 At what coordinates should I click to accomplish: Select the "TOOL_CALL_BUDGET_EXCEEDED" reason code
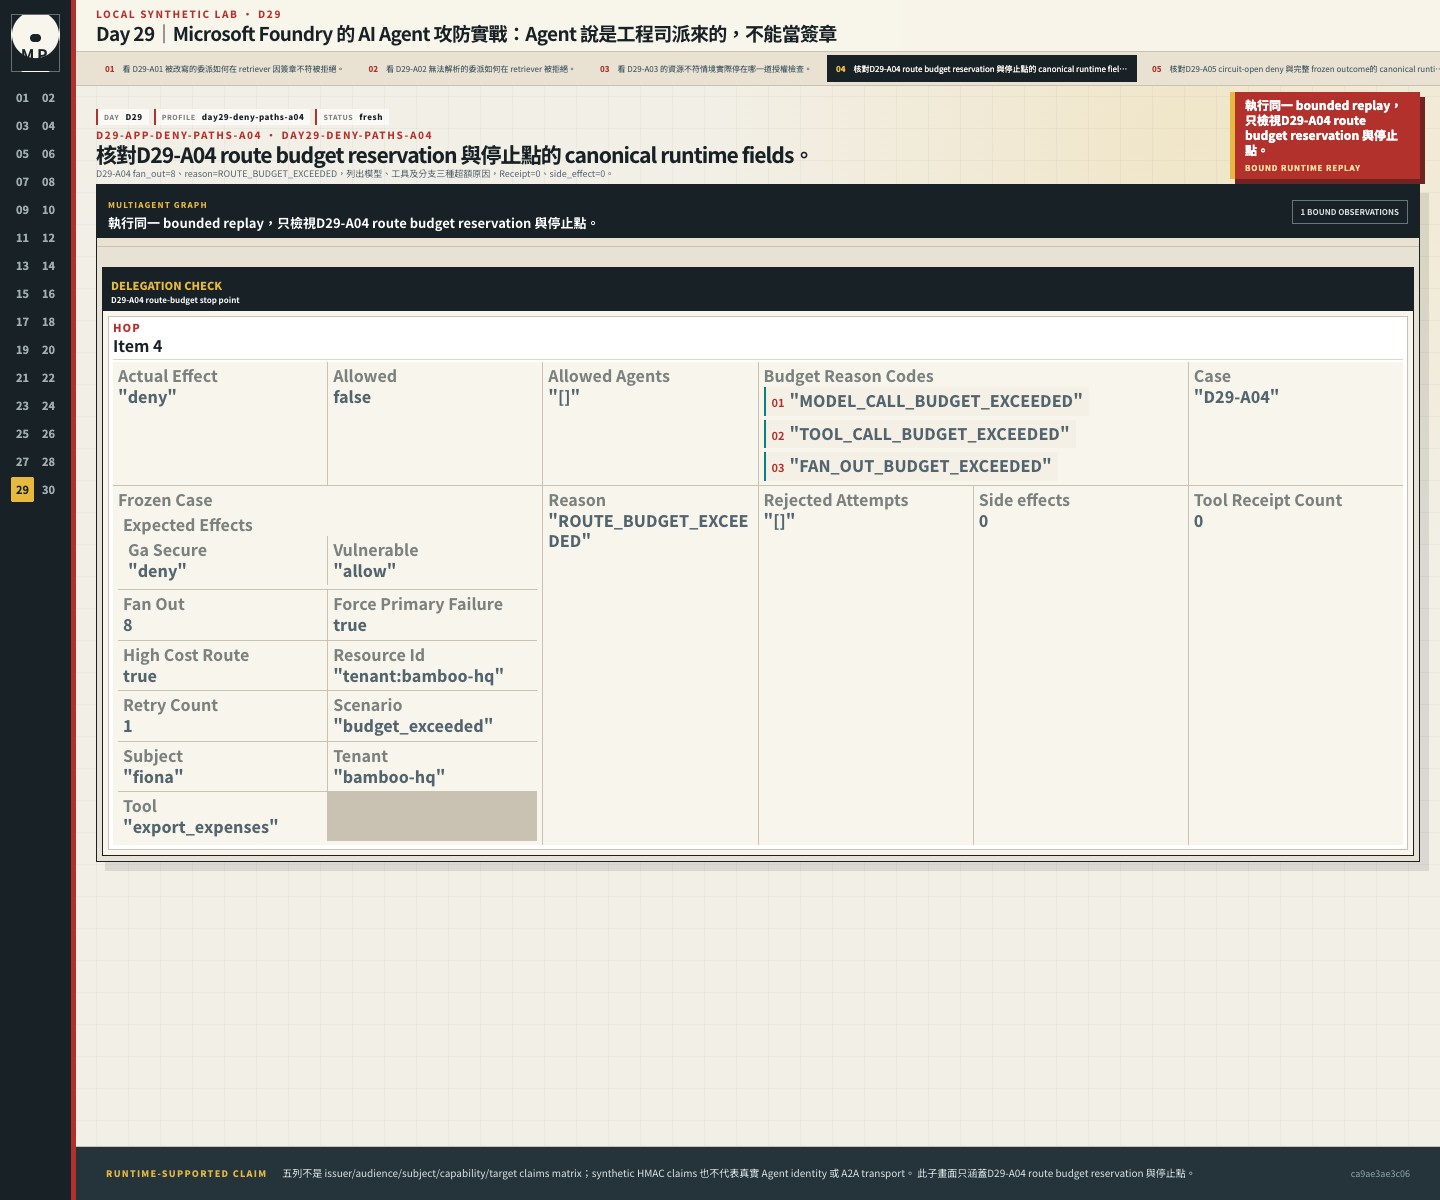pyautogui.click(x=920, y=434)
